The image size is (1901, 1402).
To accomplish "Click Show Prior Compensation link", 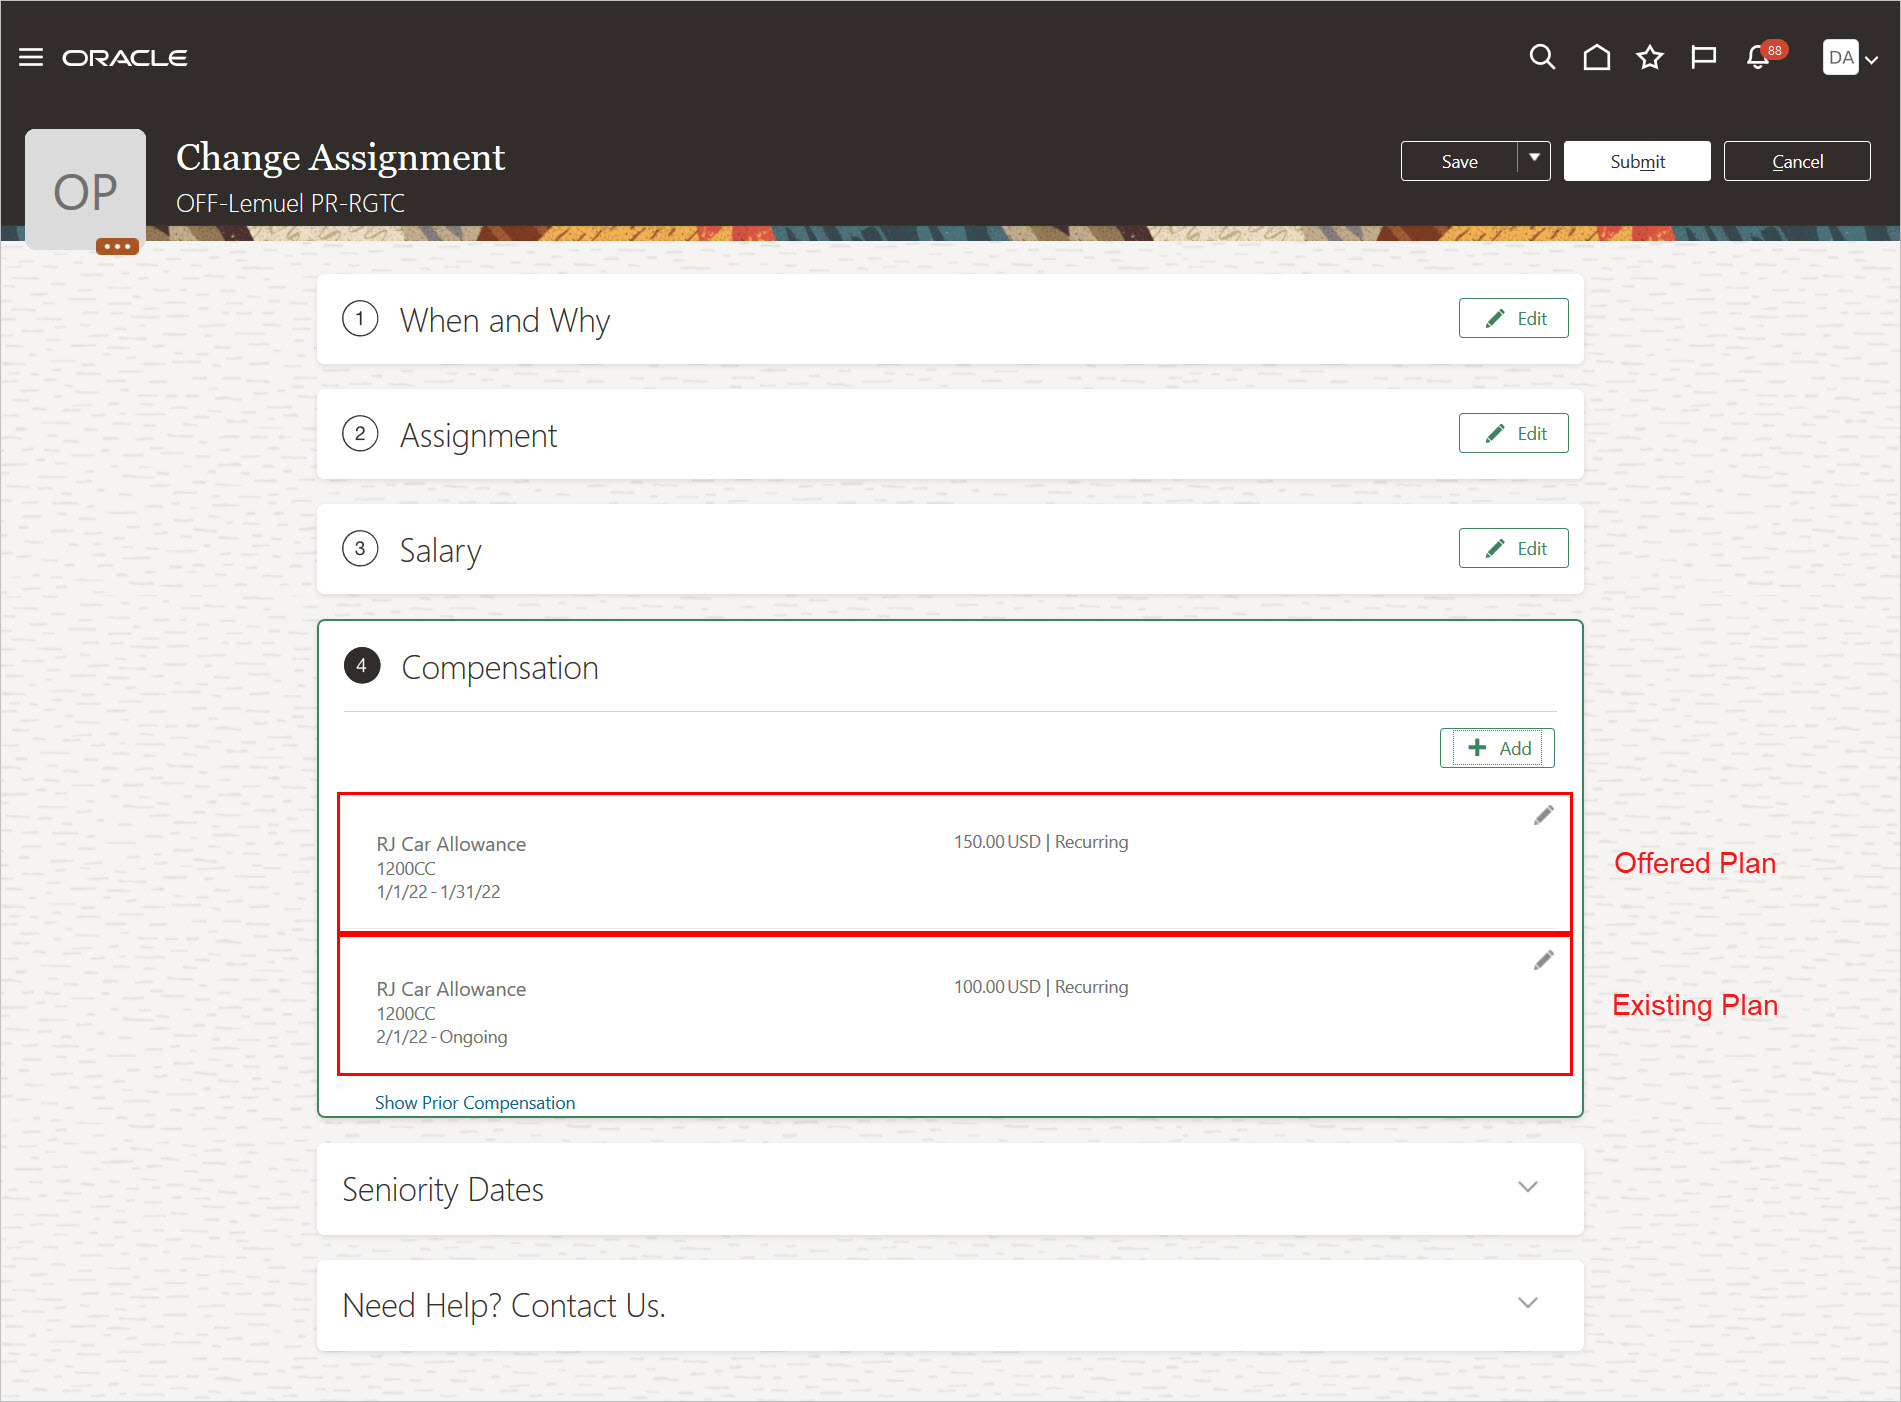I will pyautogui.click(x=475, y=1102).
